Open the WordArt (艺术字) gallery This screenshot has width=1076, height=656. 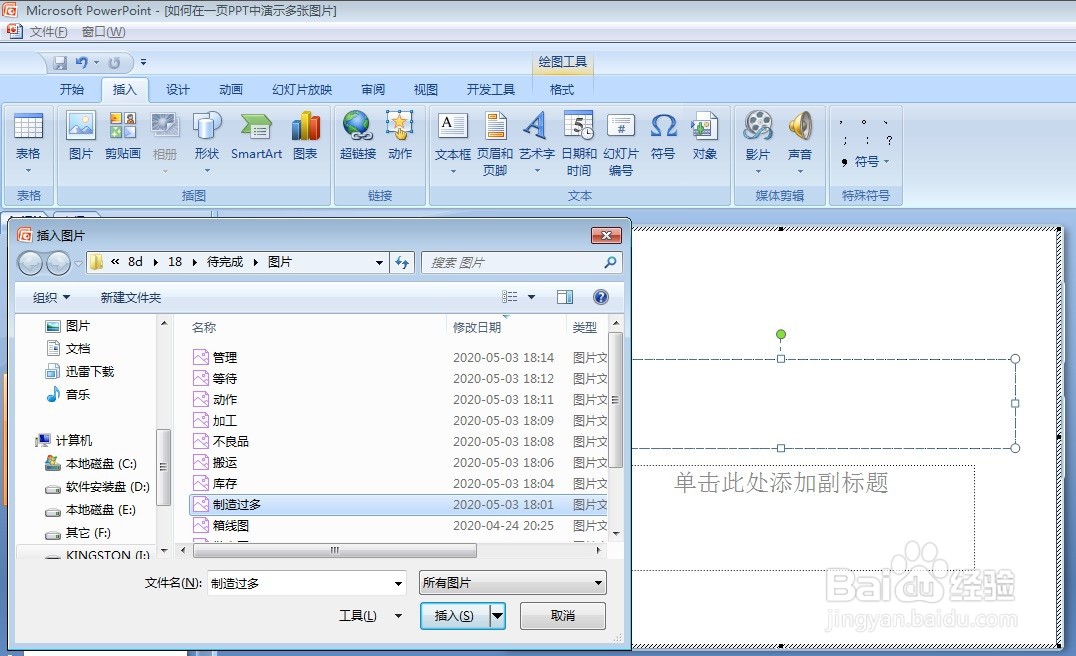[537, 142]
